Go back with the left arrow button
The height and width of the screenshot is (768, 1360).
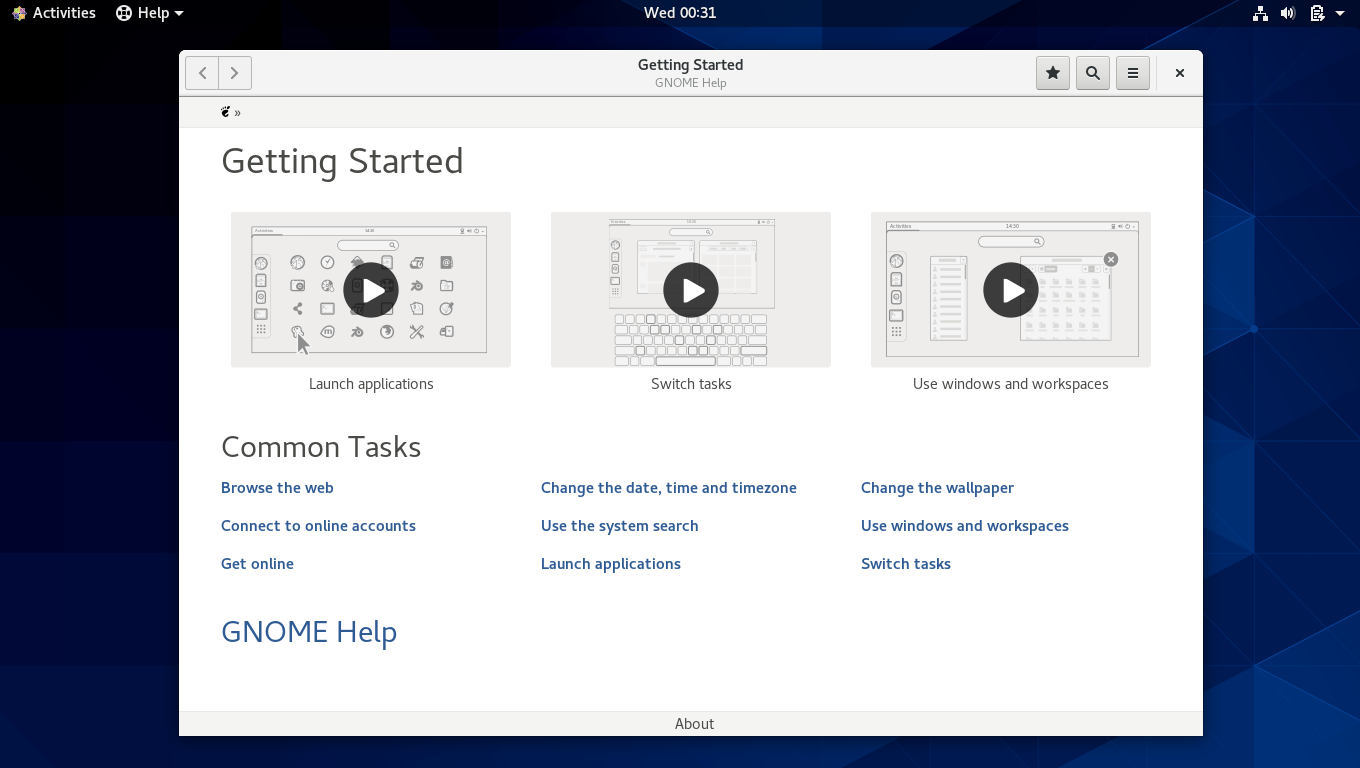(202, 73)
